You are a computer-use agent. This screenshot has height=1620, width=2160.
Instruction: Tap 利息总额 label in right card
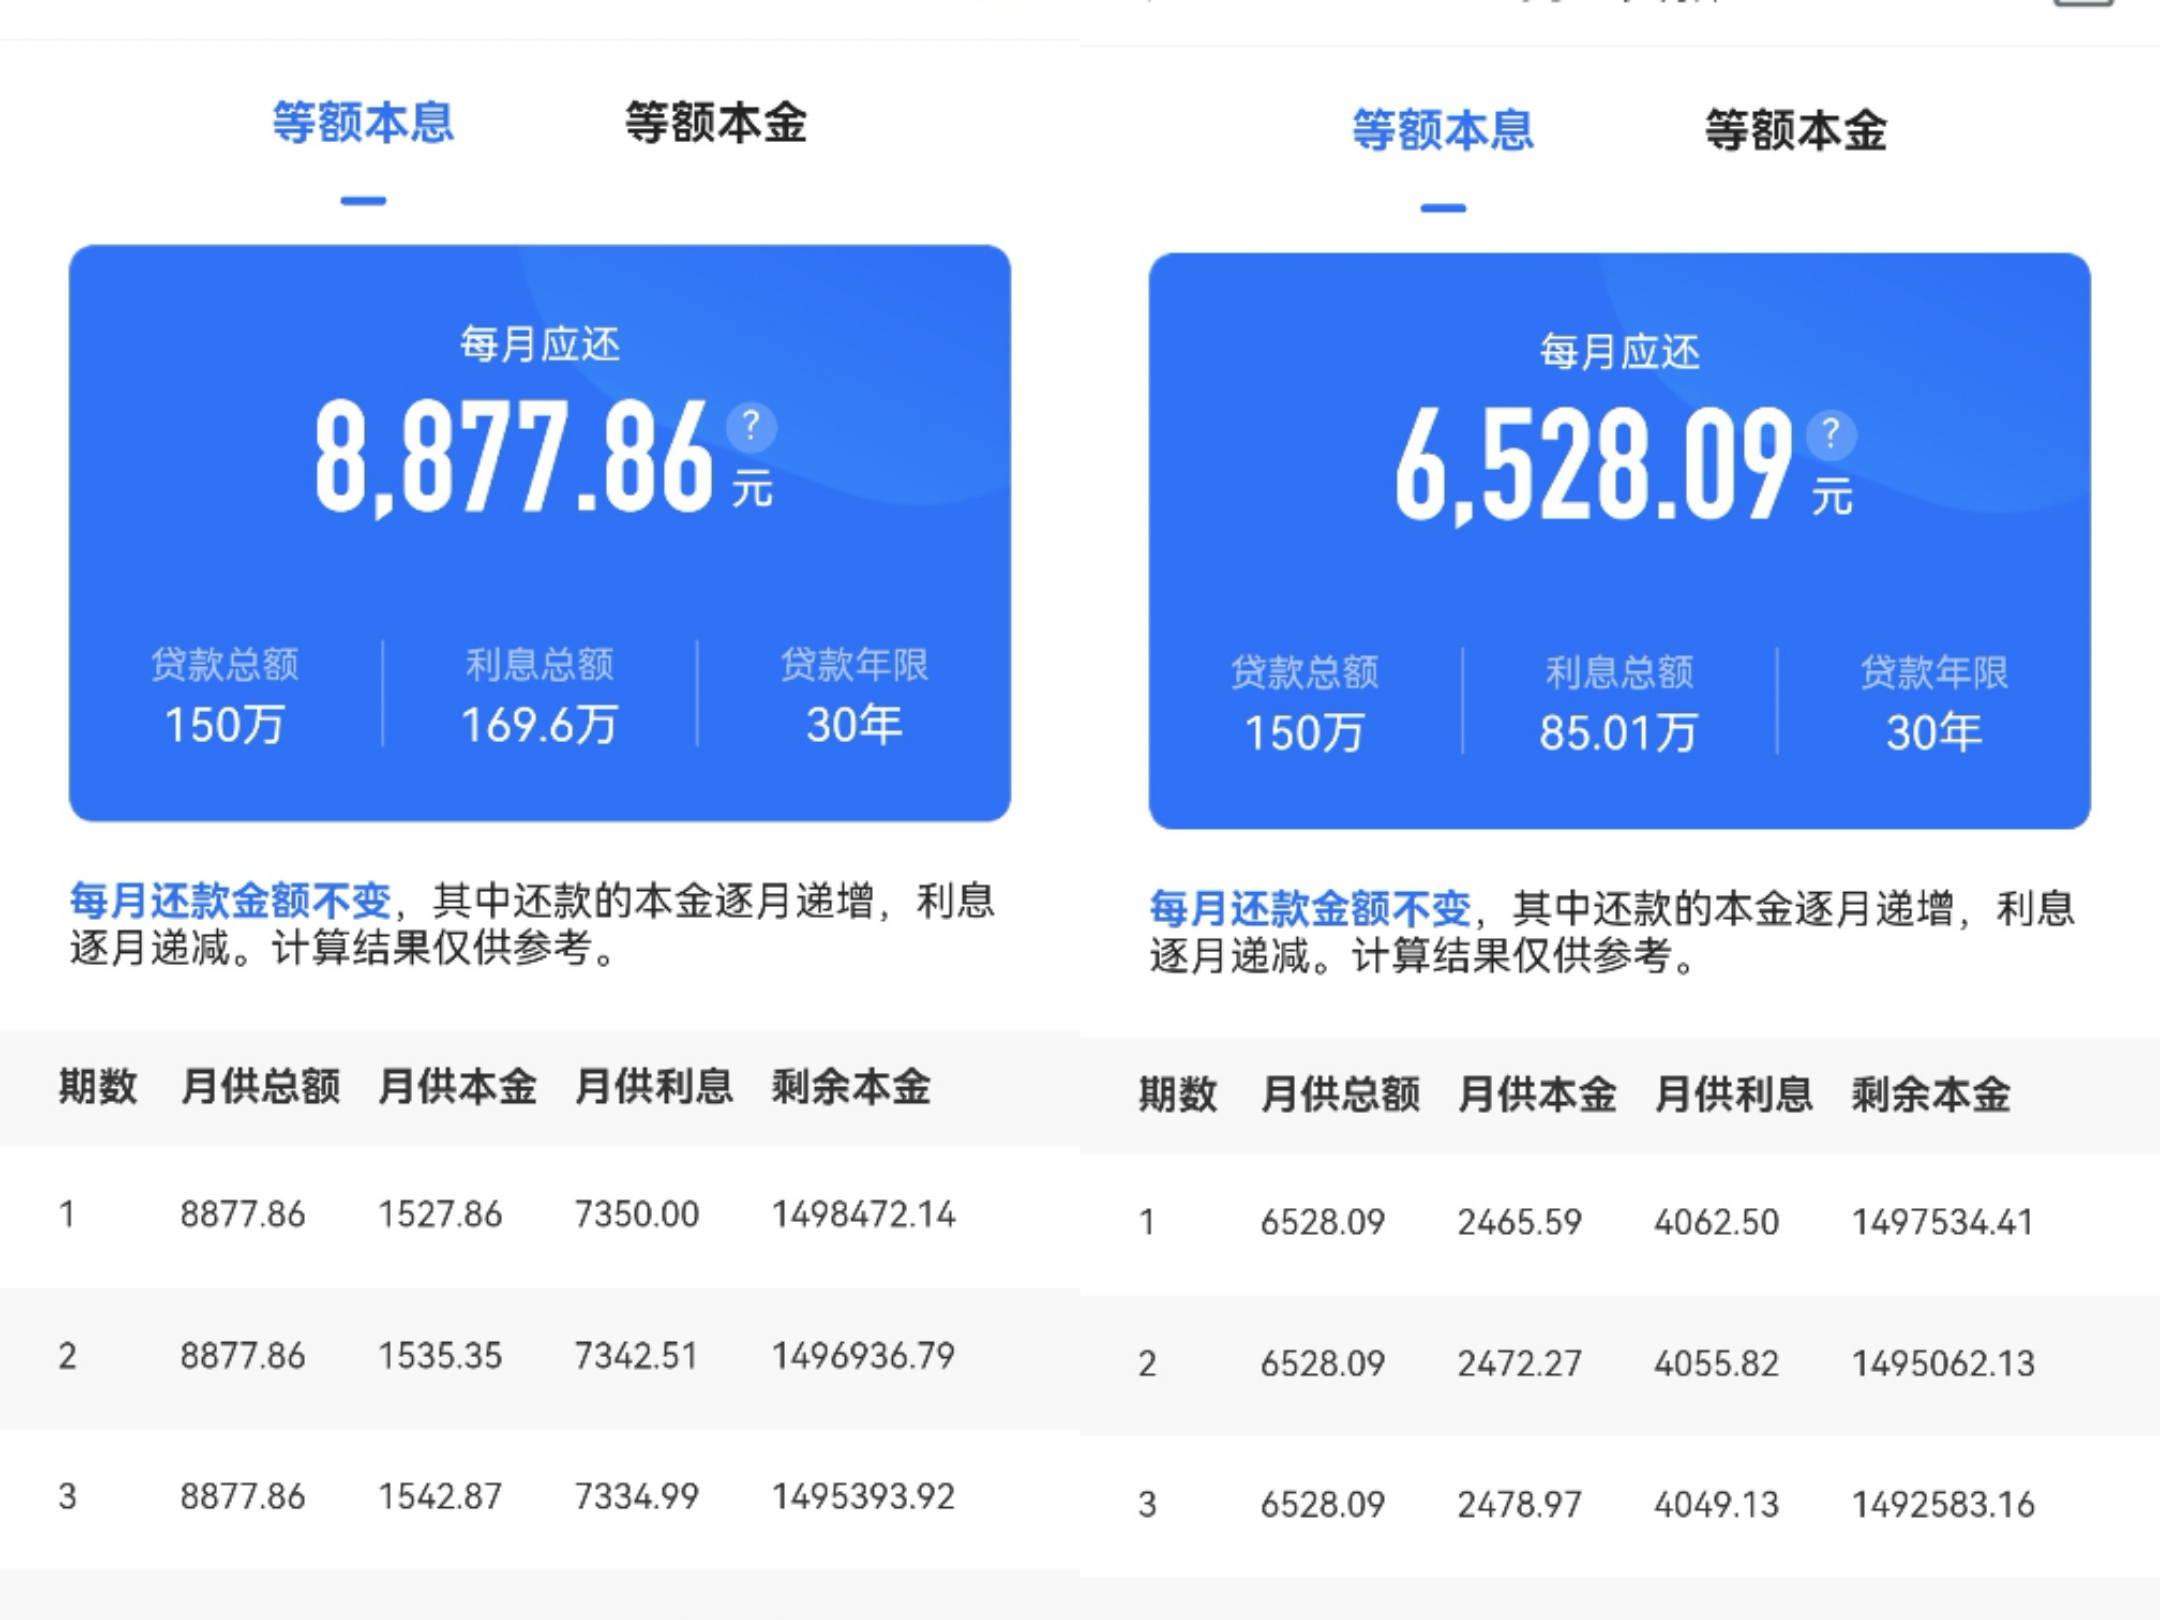tap(1620, 672)
